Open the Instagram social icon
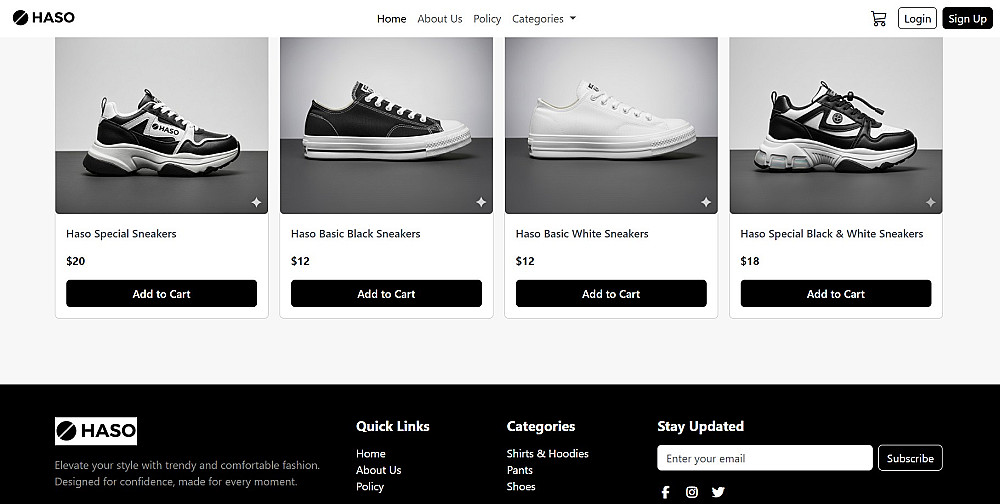This screenshot has height=504, width=1000. 691,492
